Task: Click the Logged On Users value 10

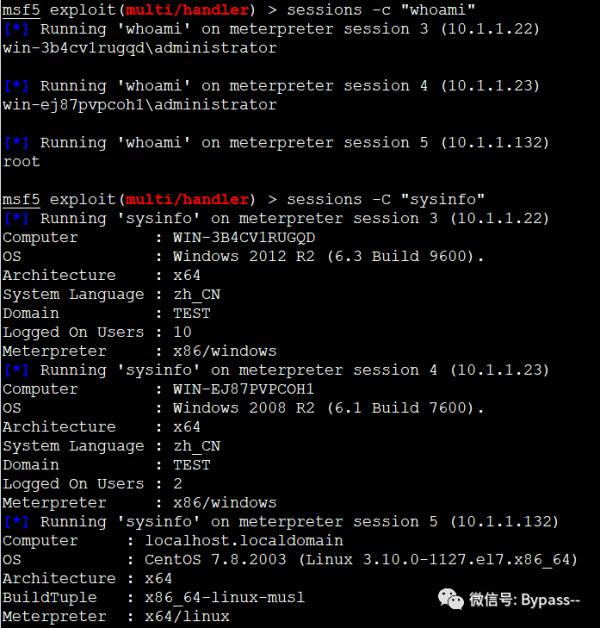Action: point(182,332)
